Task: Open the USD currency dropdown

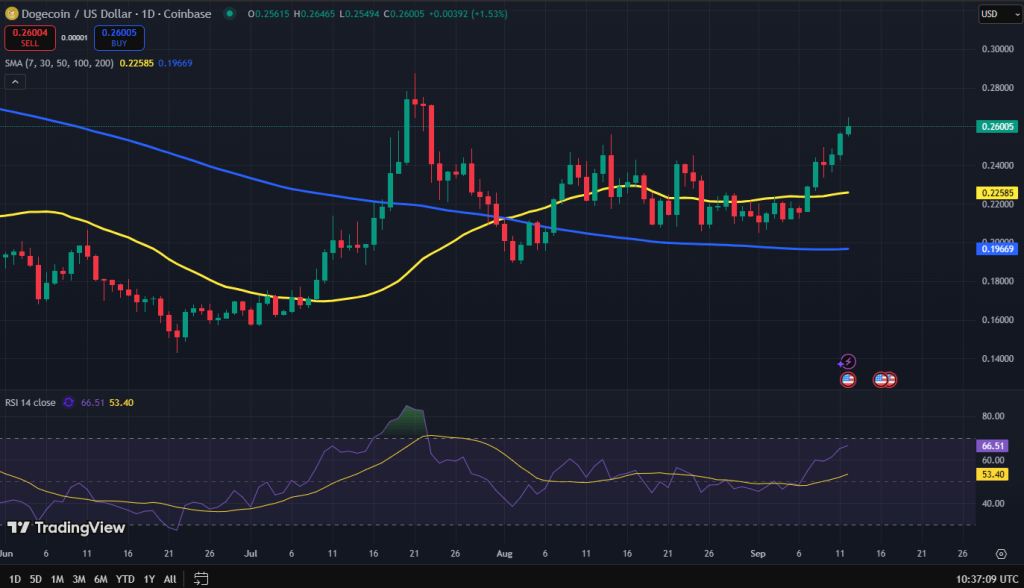Action: pos(1000,14)
